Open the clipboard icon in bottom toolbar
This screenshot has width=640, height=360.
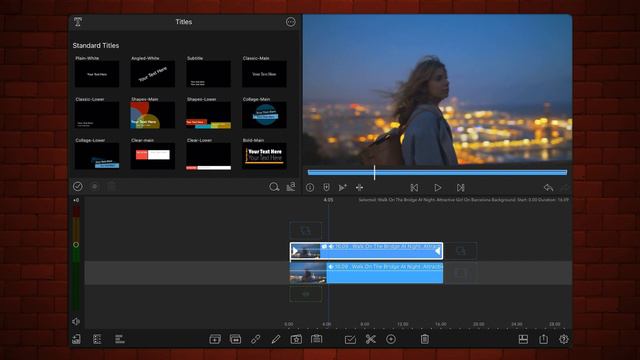tap(317, 339)
